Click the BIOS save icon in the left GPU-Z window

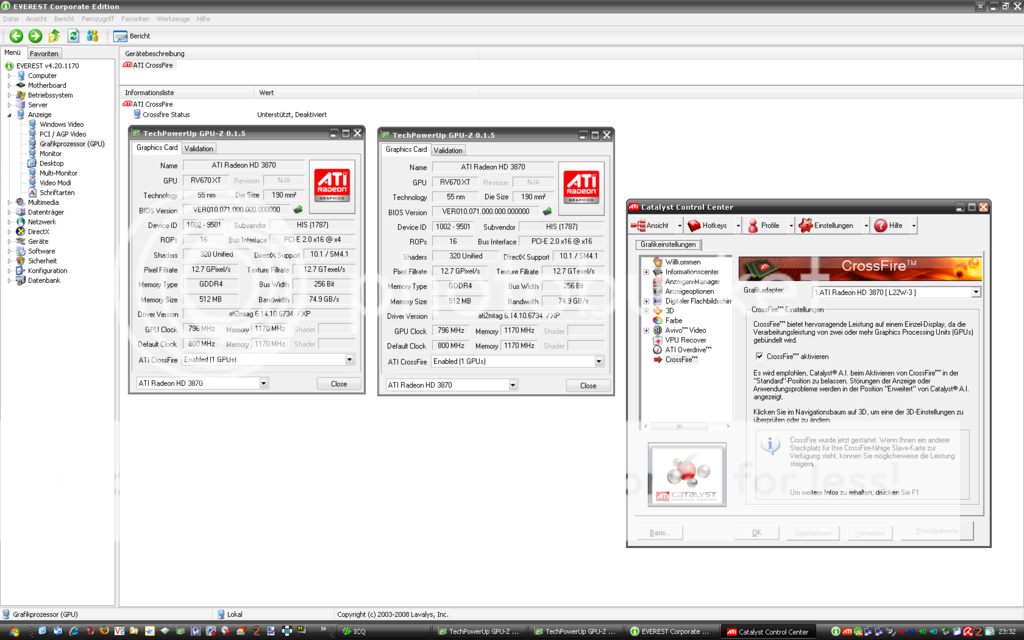298,210
